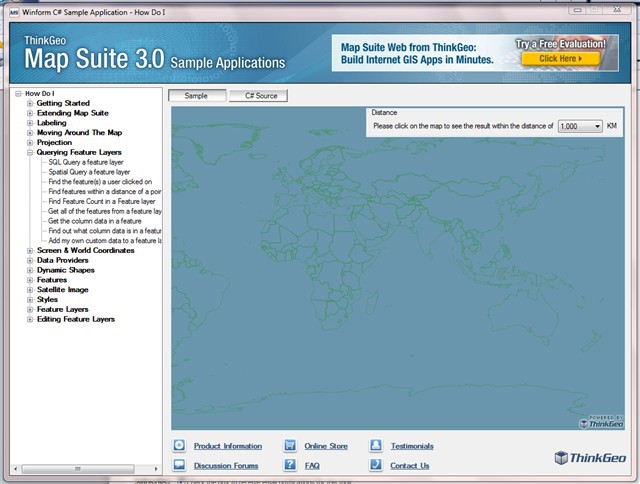Select the Getting Started label
This screenshot has width=640, height=484.
63,103
